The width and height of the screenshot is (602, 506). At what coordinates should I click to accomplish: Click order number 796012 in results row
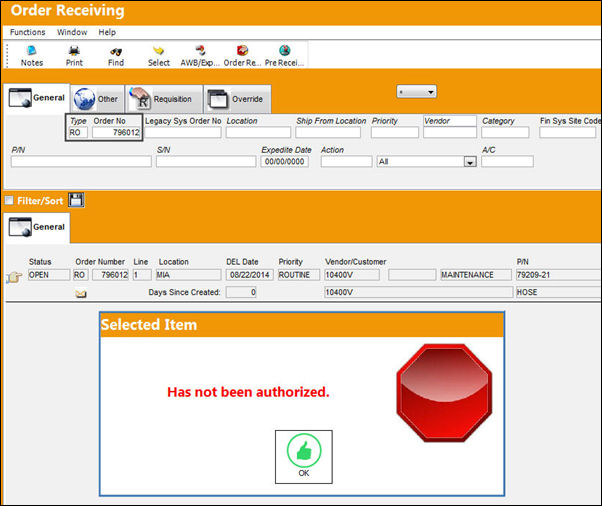click(110, 275)
